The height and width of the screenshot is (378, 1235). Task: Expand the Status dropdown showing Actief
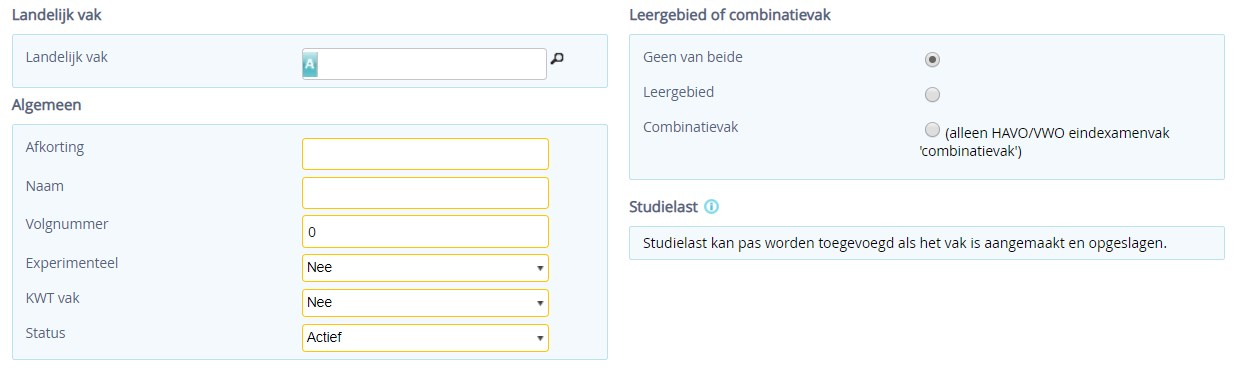pyautogui.click(x=425, y=337)
